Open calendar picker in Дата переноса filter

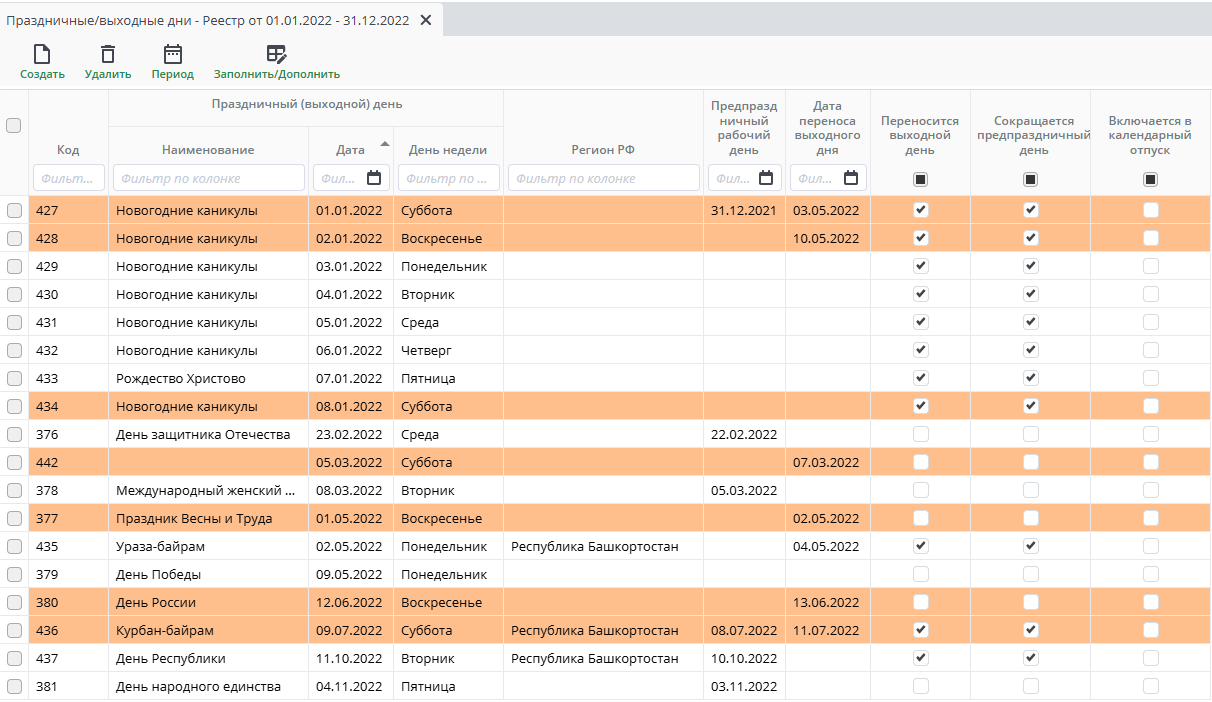851,178
